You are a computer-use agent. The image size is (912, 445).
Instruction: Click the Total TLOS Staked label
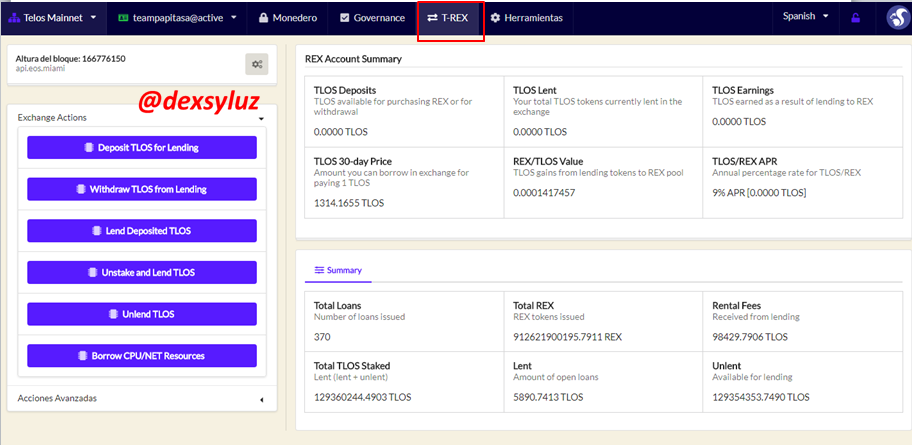pos(352,366)
